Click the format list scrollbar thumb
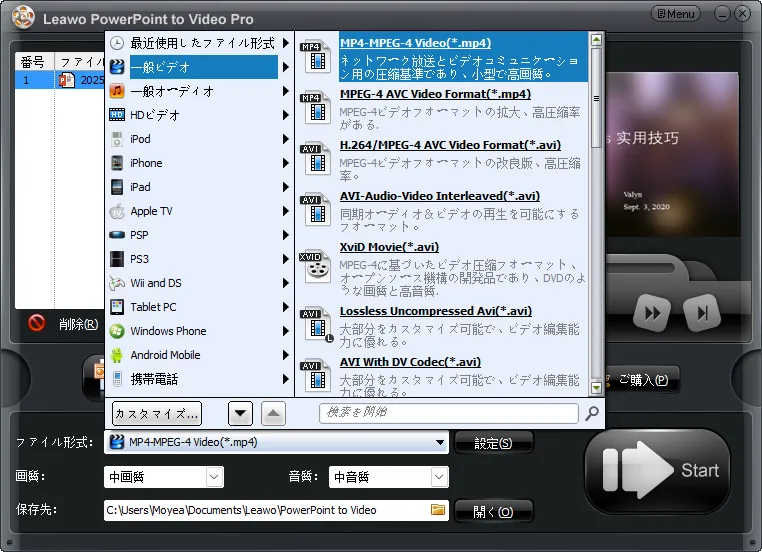The height and width of the screenshot is (552, 762). (x=596, y=98)
